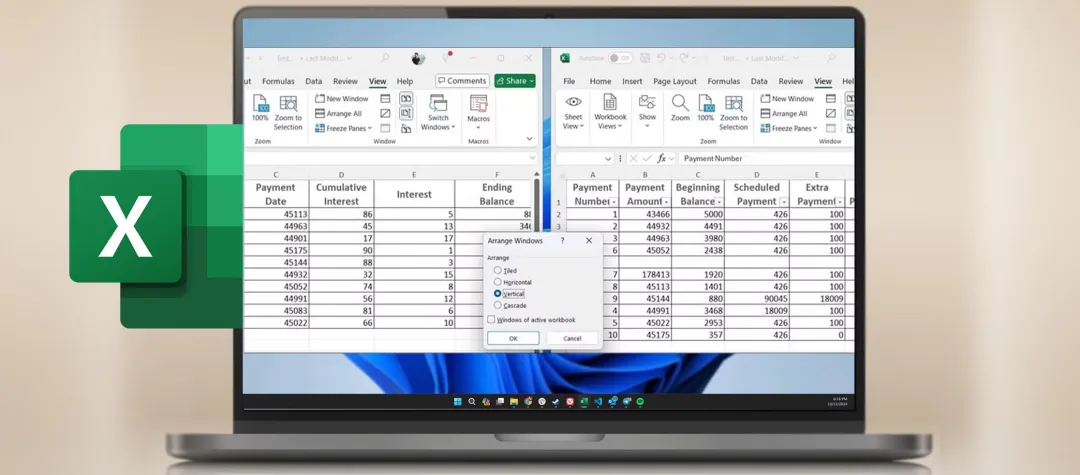Open Payment Number column filter dropdown
Viewport: 1080px width, 475px height.
pyautogui.click(x=613, y=202)
